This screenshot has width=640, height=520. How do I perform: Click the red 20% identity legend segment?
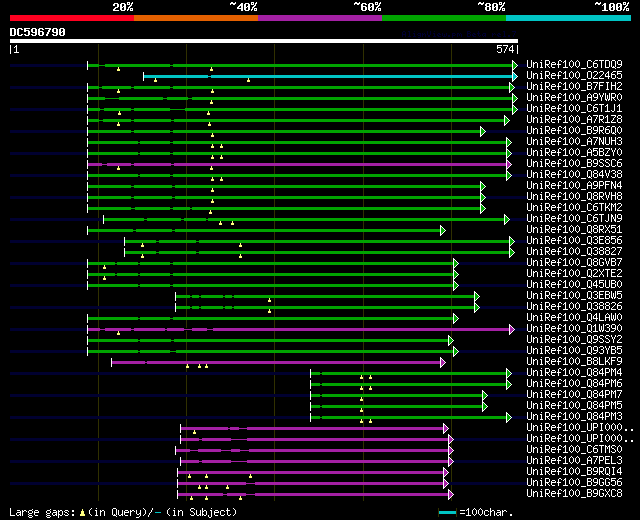(x=72, y=18)
